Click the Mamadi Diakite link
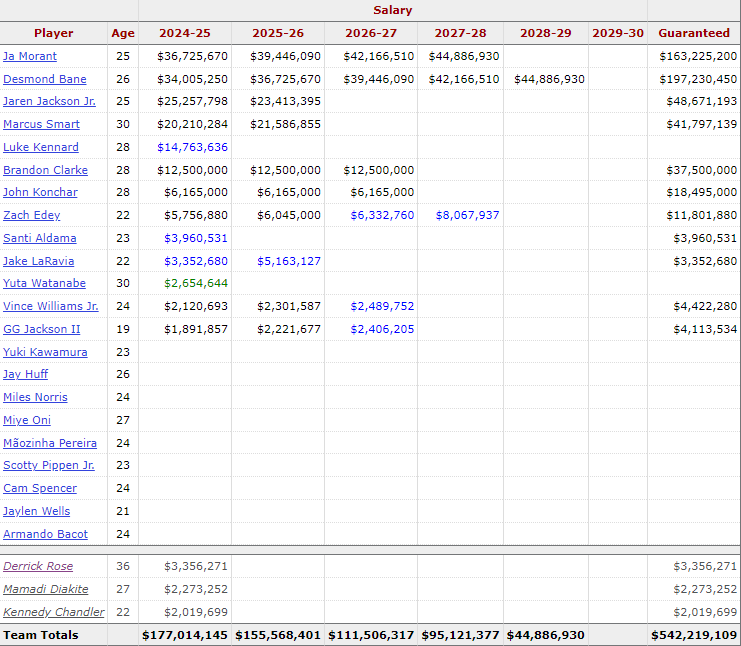The height and width of the screenshot is (646, 741). click(x=46, y=589)
